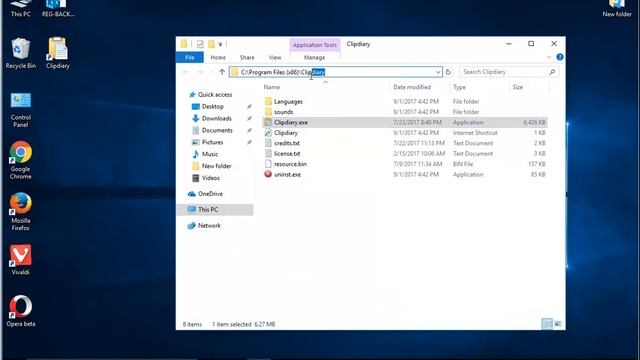
Task: Expand the address bar history dropdown
Action: point(438,72)
